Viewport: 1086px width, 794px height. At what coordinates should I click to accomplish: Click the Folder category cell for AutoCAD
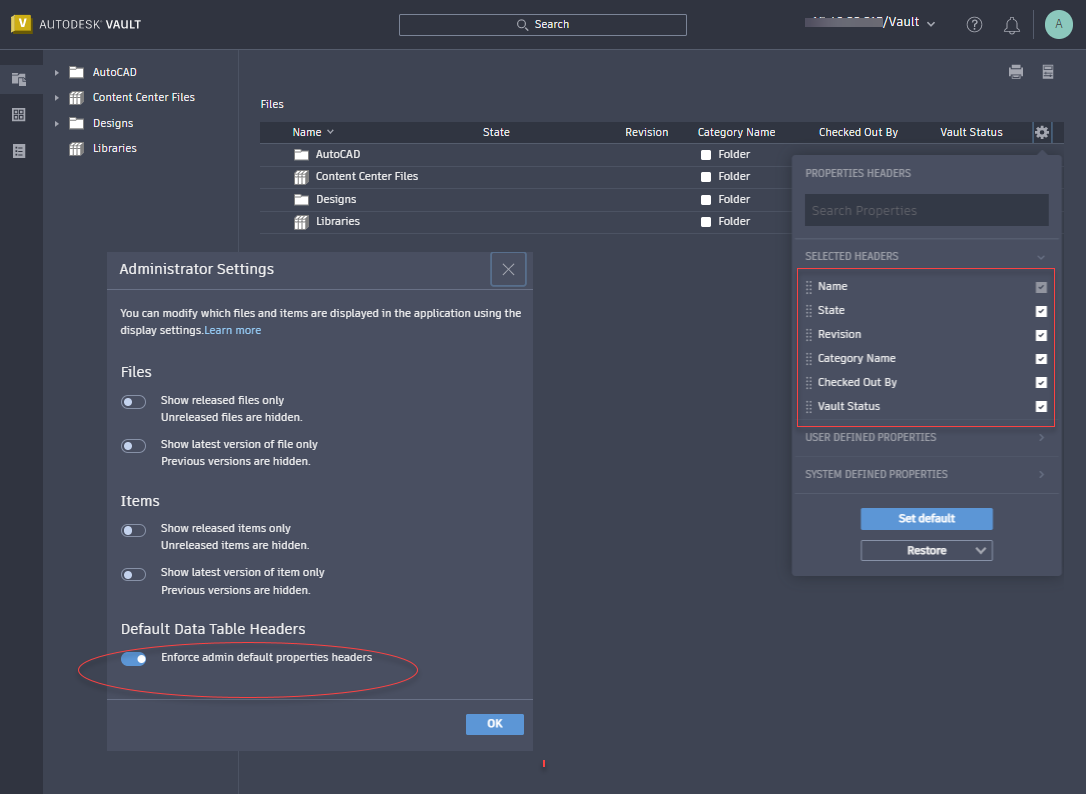click(726, 155)
